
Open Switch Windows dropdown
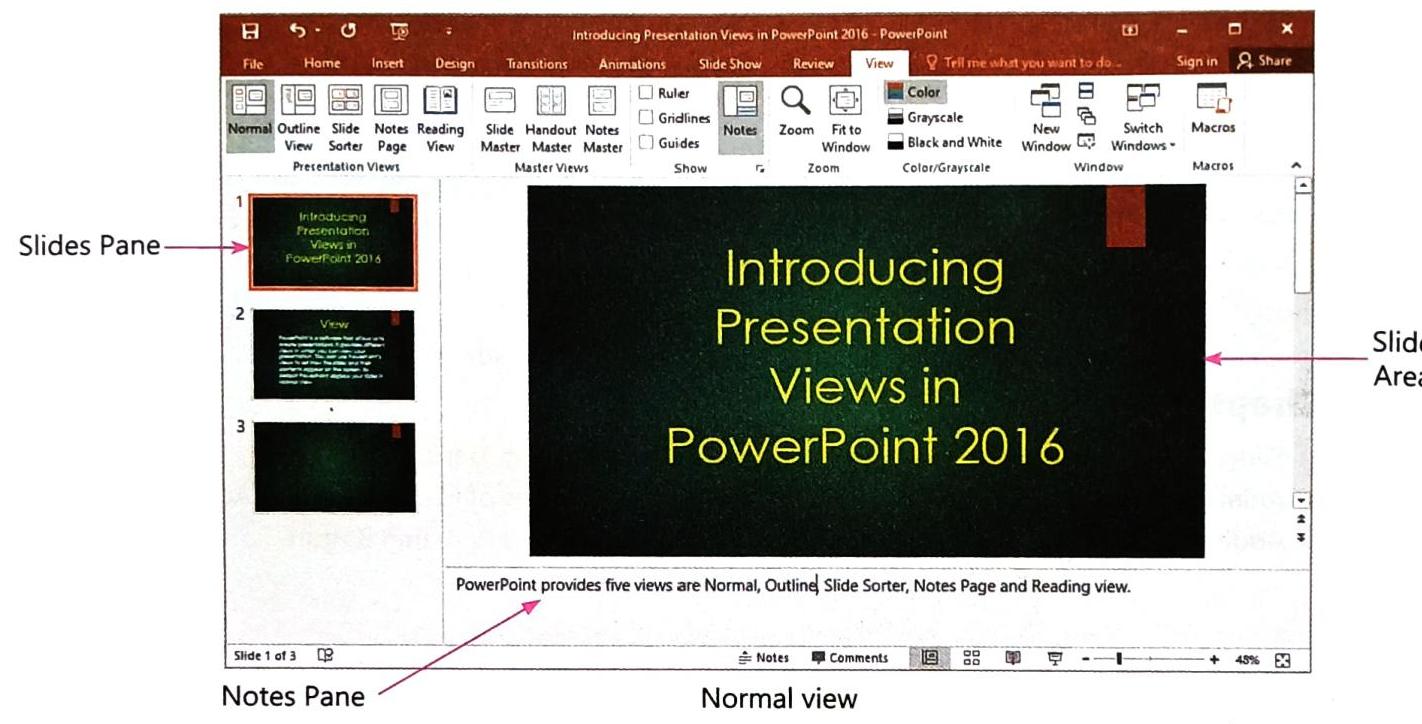click(x=1142, y=119)
